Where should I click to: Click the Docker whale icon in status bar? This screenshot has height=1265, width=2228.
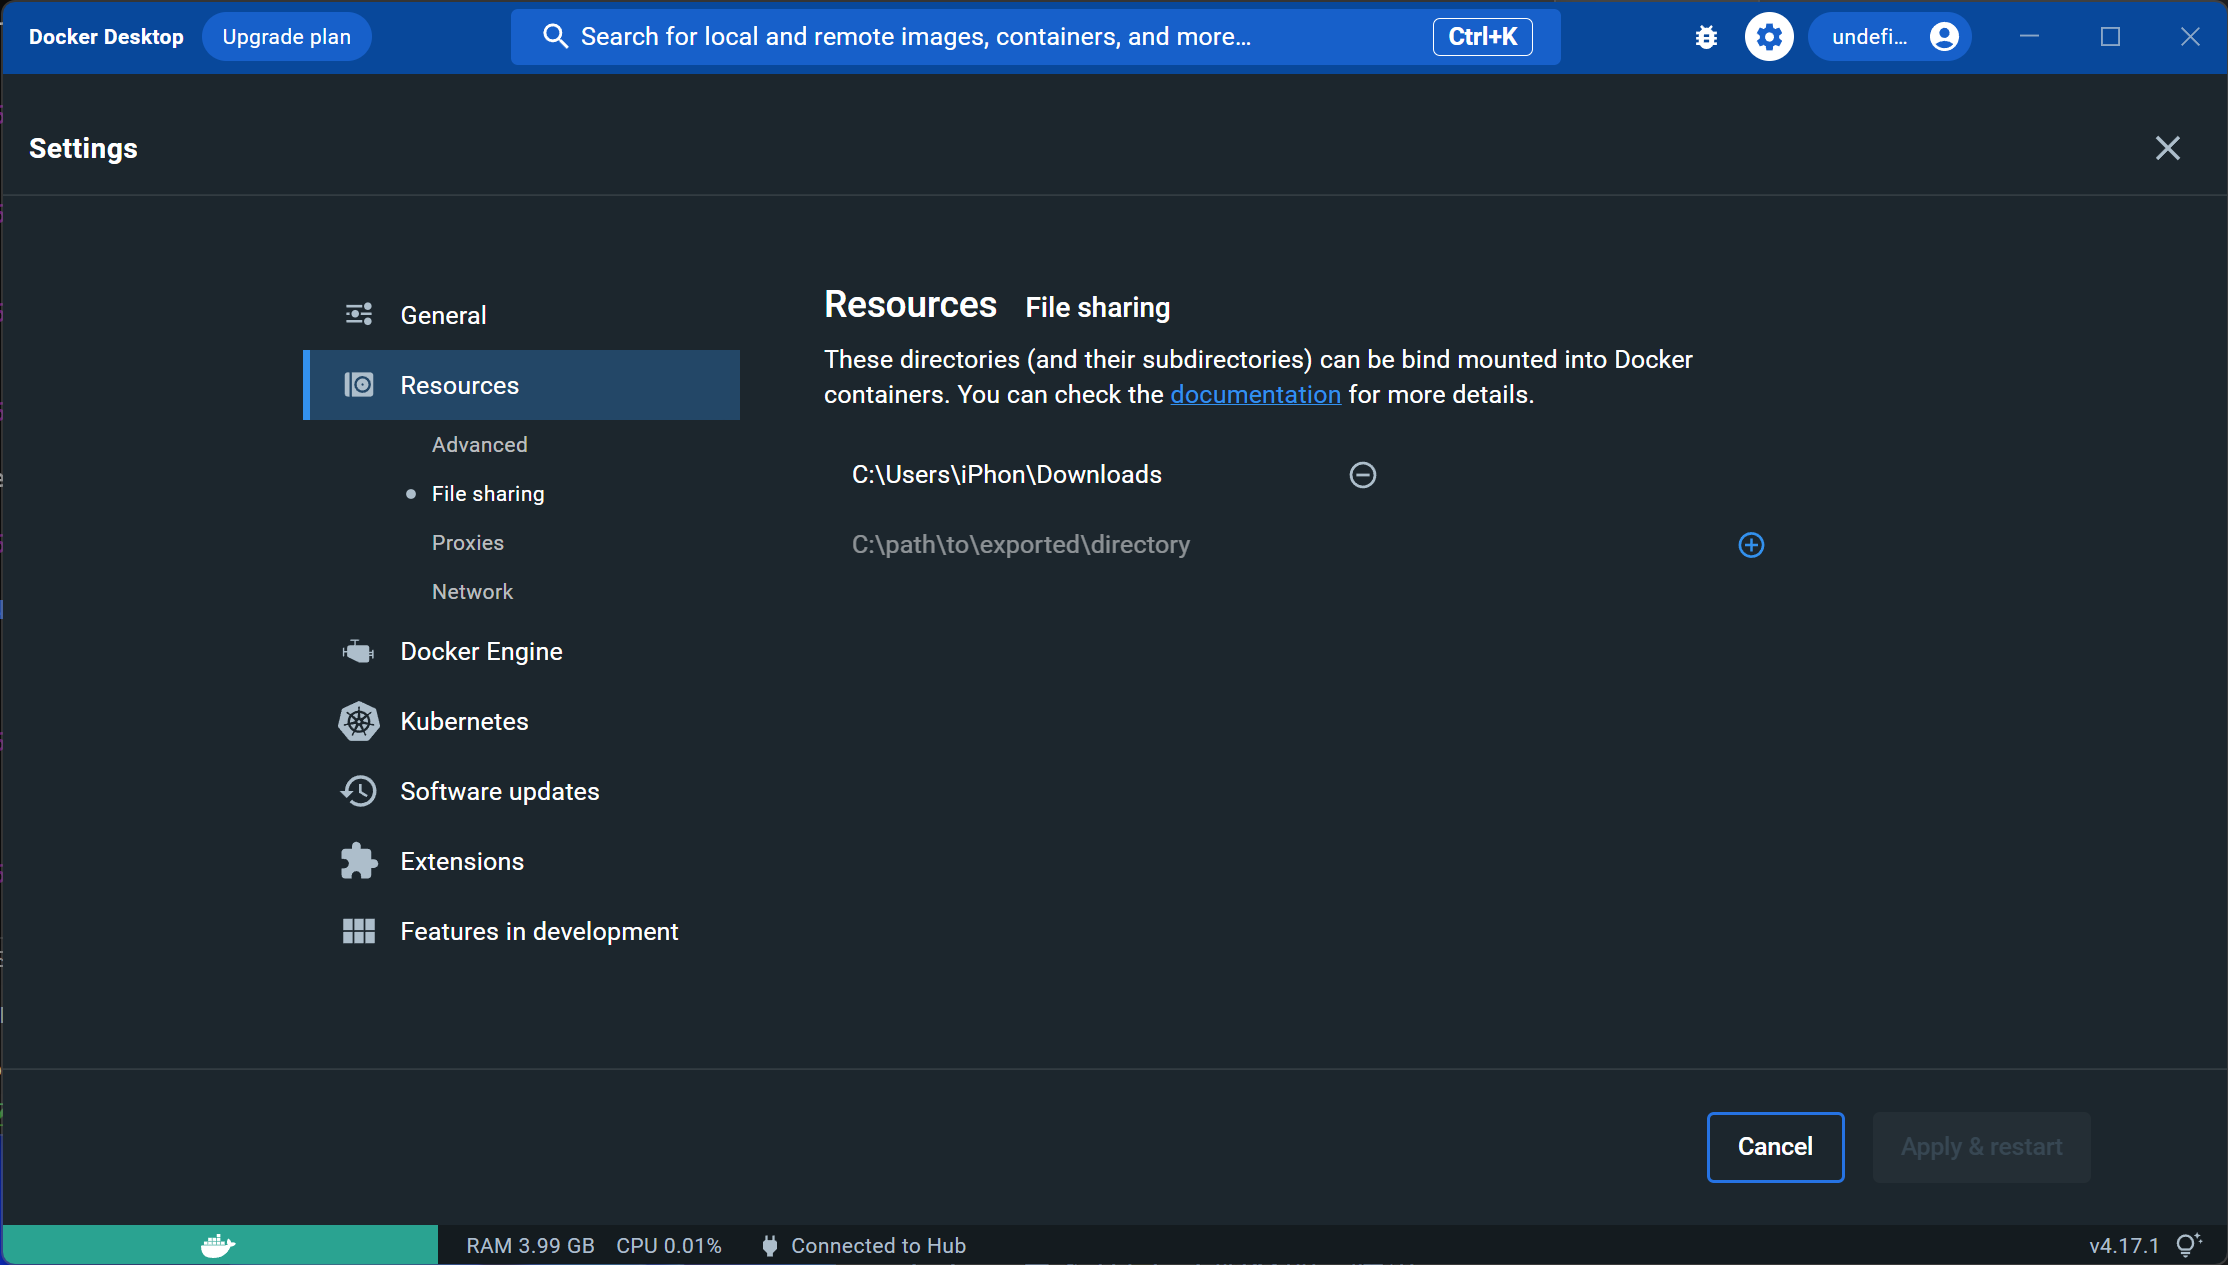(218, 1245)
